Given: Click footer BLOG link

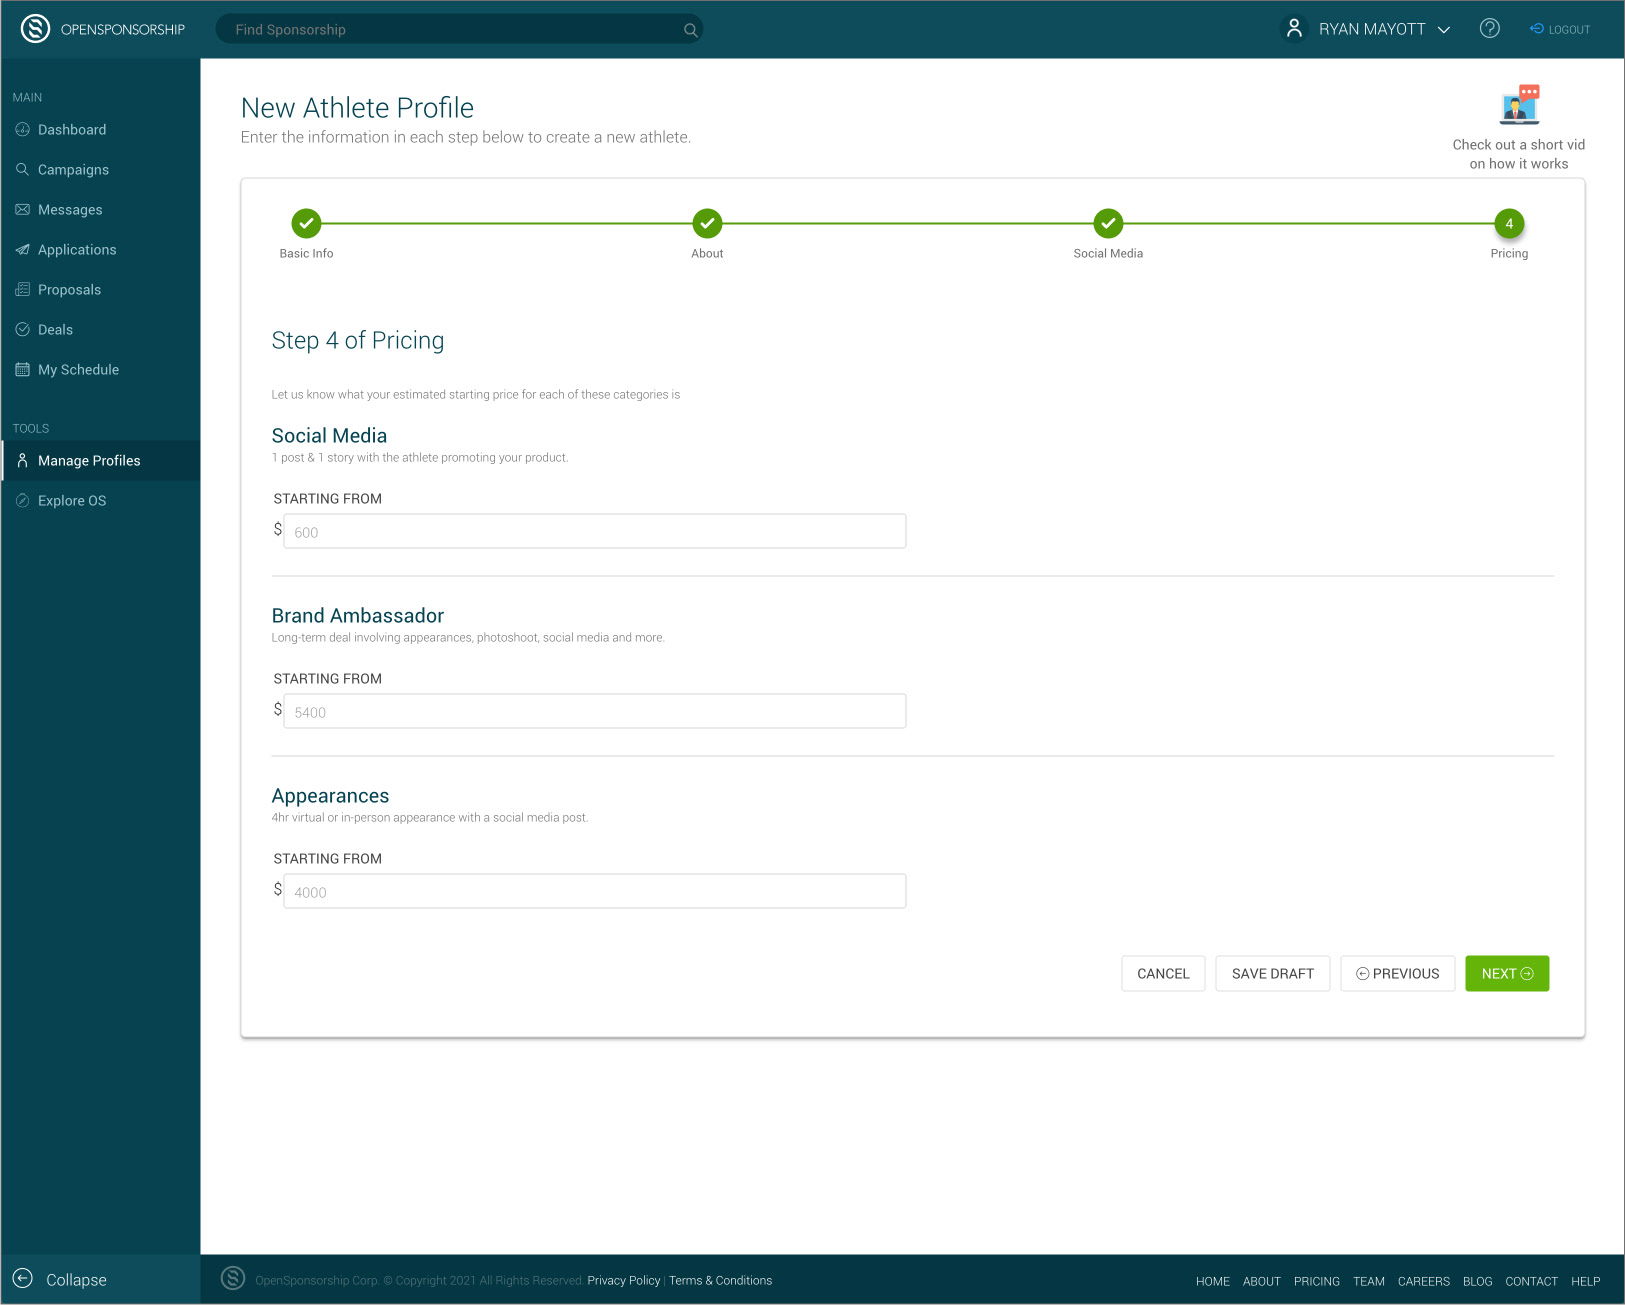Looking at the screenshot, I should tap(1478, 1281).
